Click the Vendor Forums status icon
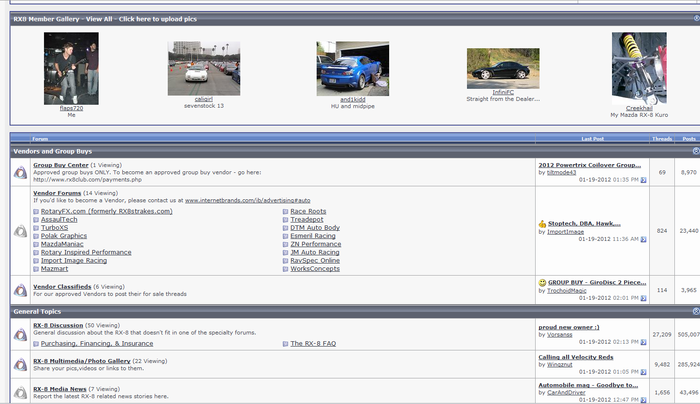The image size is (700, 404). pyautogui.click(x=20, y=231)
